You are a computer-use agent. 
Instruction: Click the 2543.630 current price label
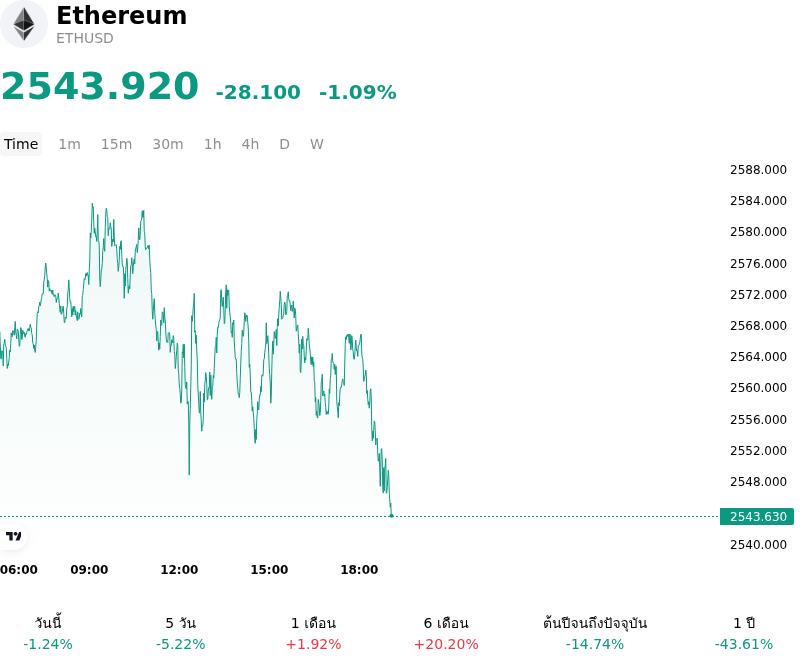pyautogui.click(x=757, y=517)
